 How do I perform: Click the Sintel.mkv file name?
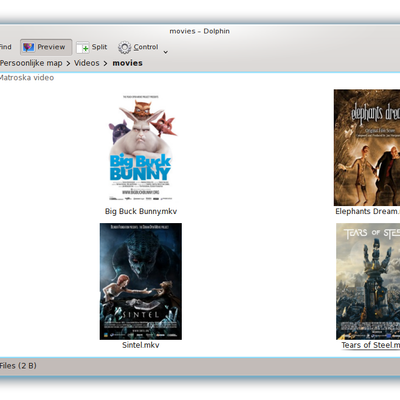pyautogui.click(x=141, y=345)
